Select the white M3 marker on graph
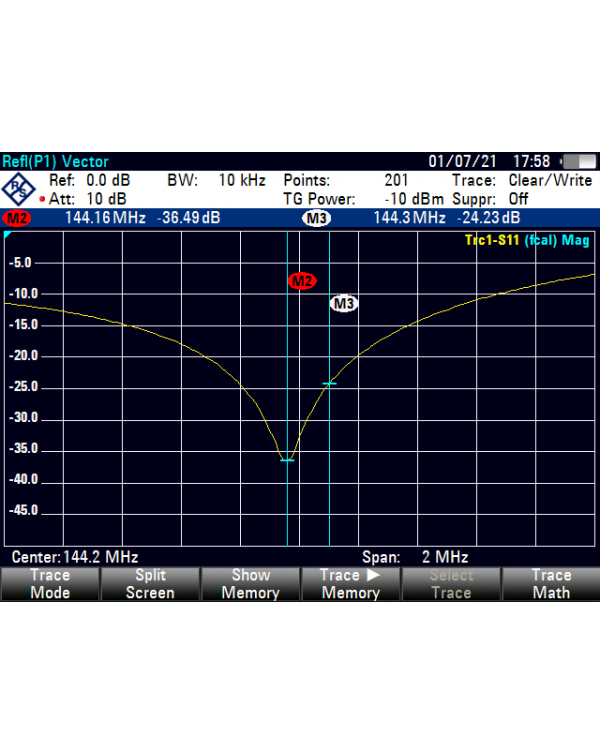Screen dimensions: 600x755 344,303
